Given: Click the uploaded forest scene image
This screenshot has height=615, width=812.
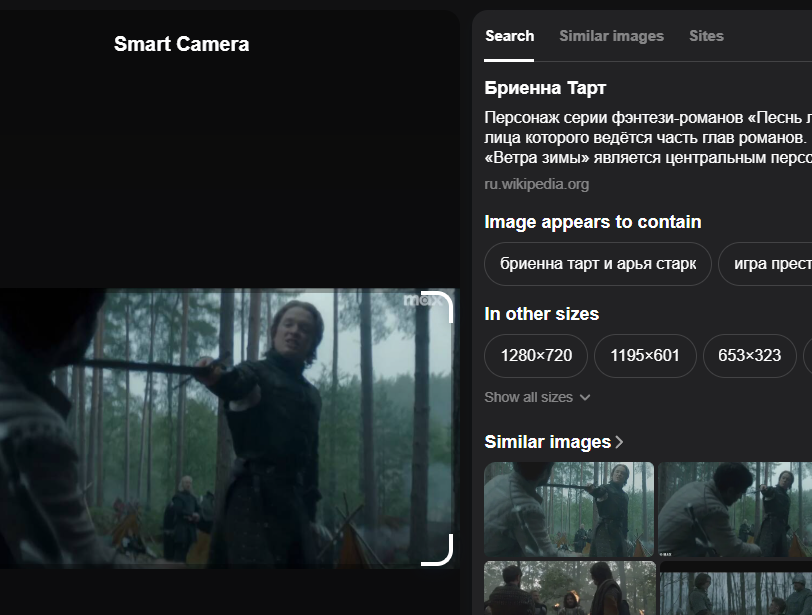Looking at the screenshot, I should pyautogui.click(x=228, y=428).
